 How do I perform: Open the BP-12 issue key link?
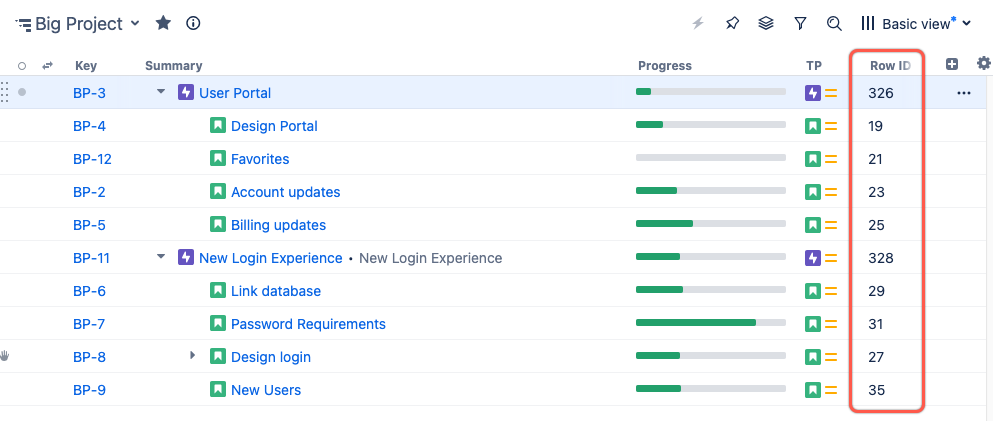[92, 159]
